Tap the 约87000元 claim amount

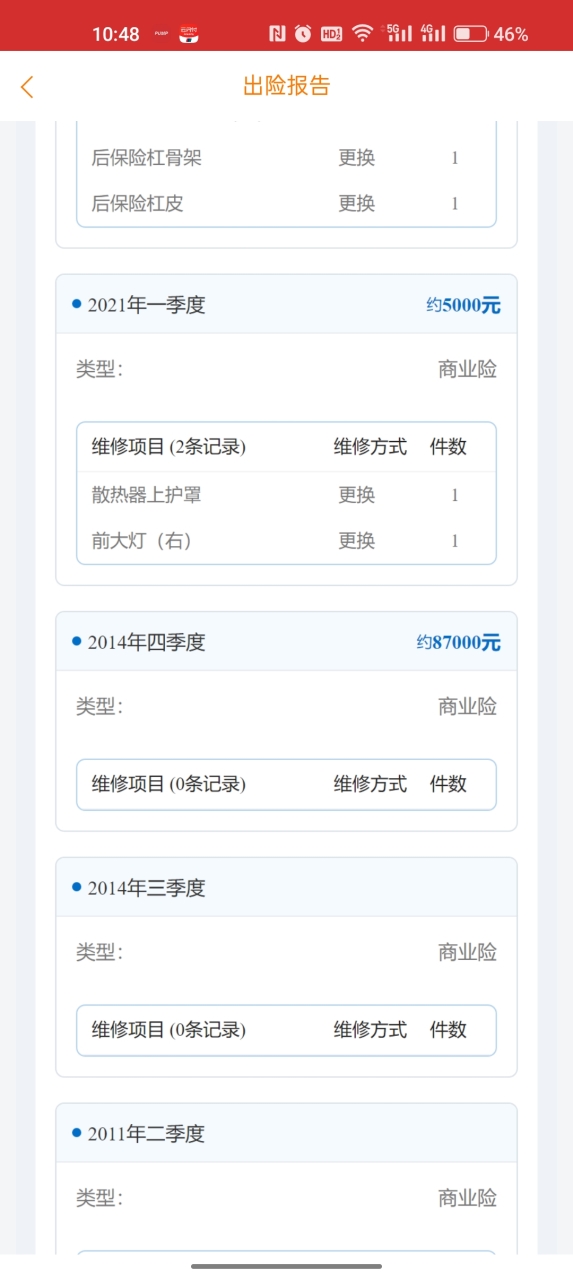coord(458,643)
